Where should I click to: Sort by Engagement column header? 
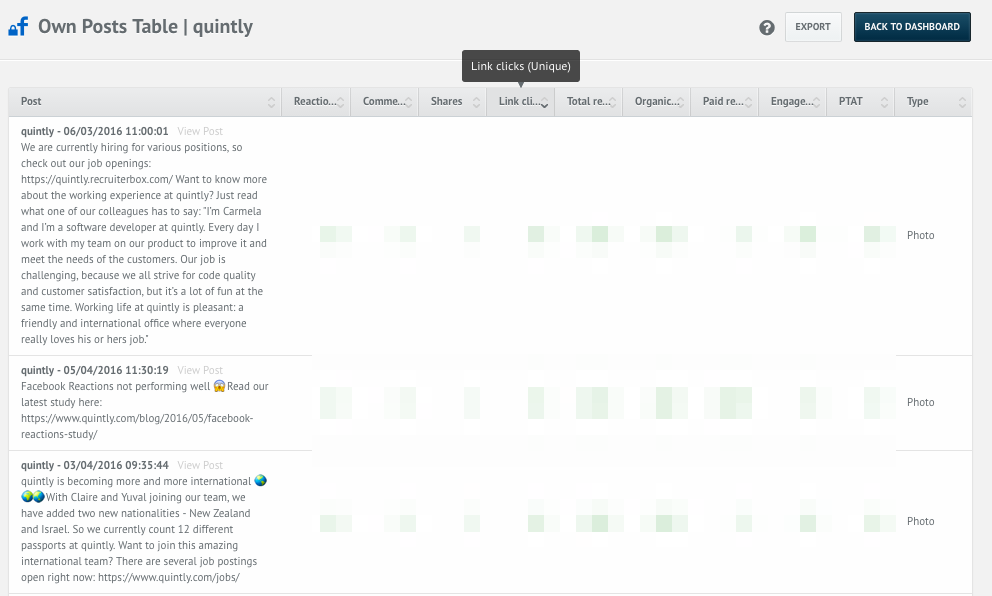(x=791, y=101)
